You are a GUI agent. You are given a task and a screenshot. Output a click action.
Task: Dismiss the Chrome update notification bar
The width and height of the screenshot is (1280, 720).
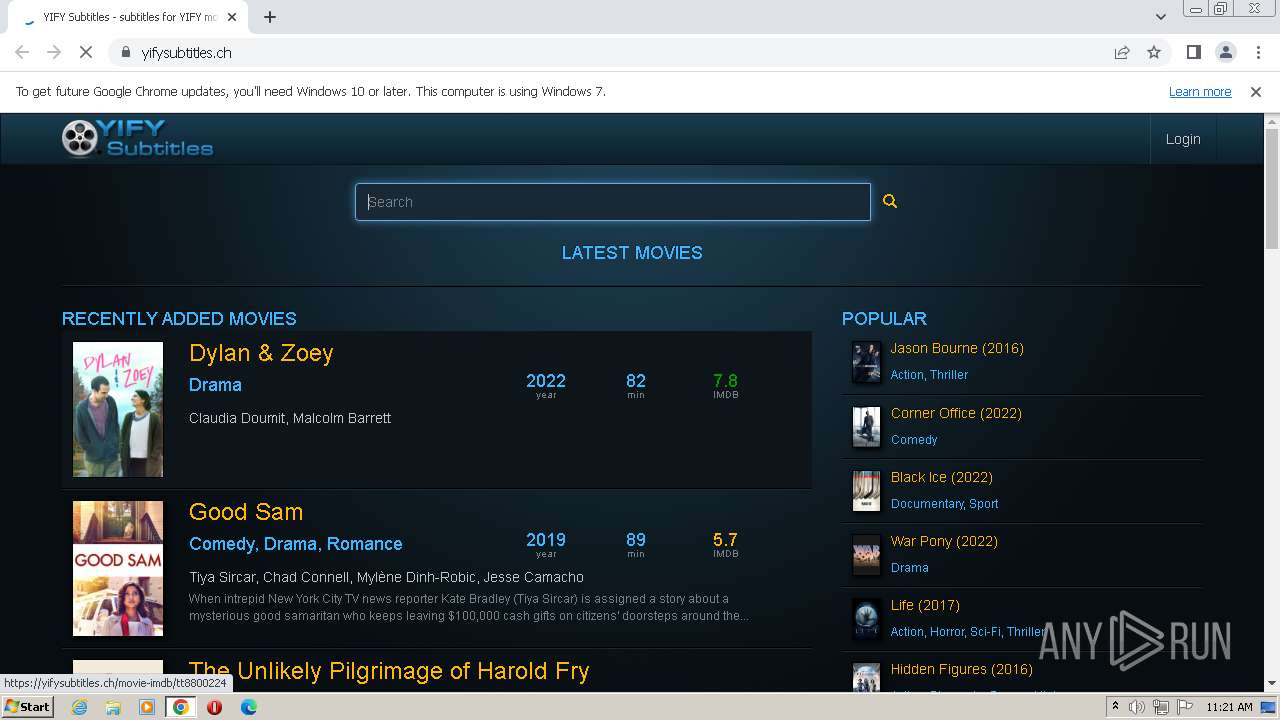click(1256, 91)
